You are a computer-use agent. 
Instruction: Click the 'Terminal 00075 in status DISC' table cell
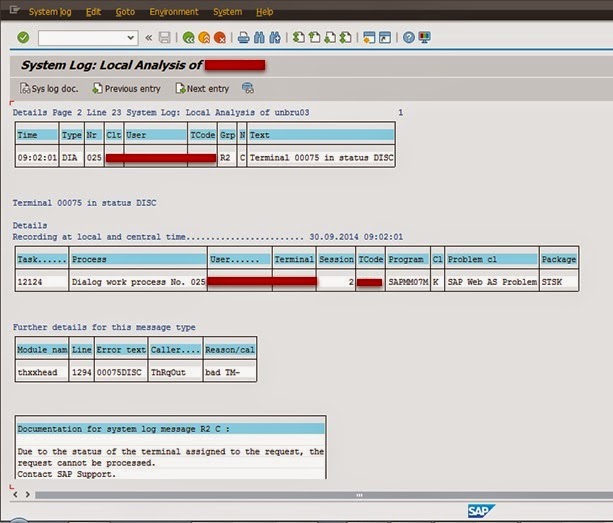(321, 158)
